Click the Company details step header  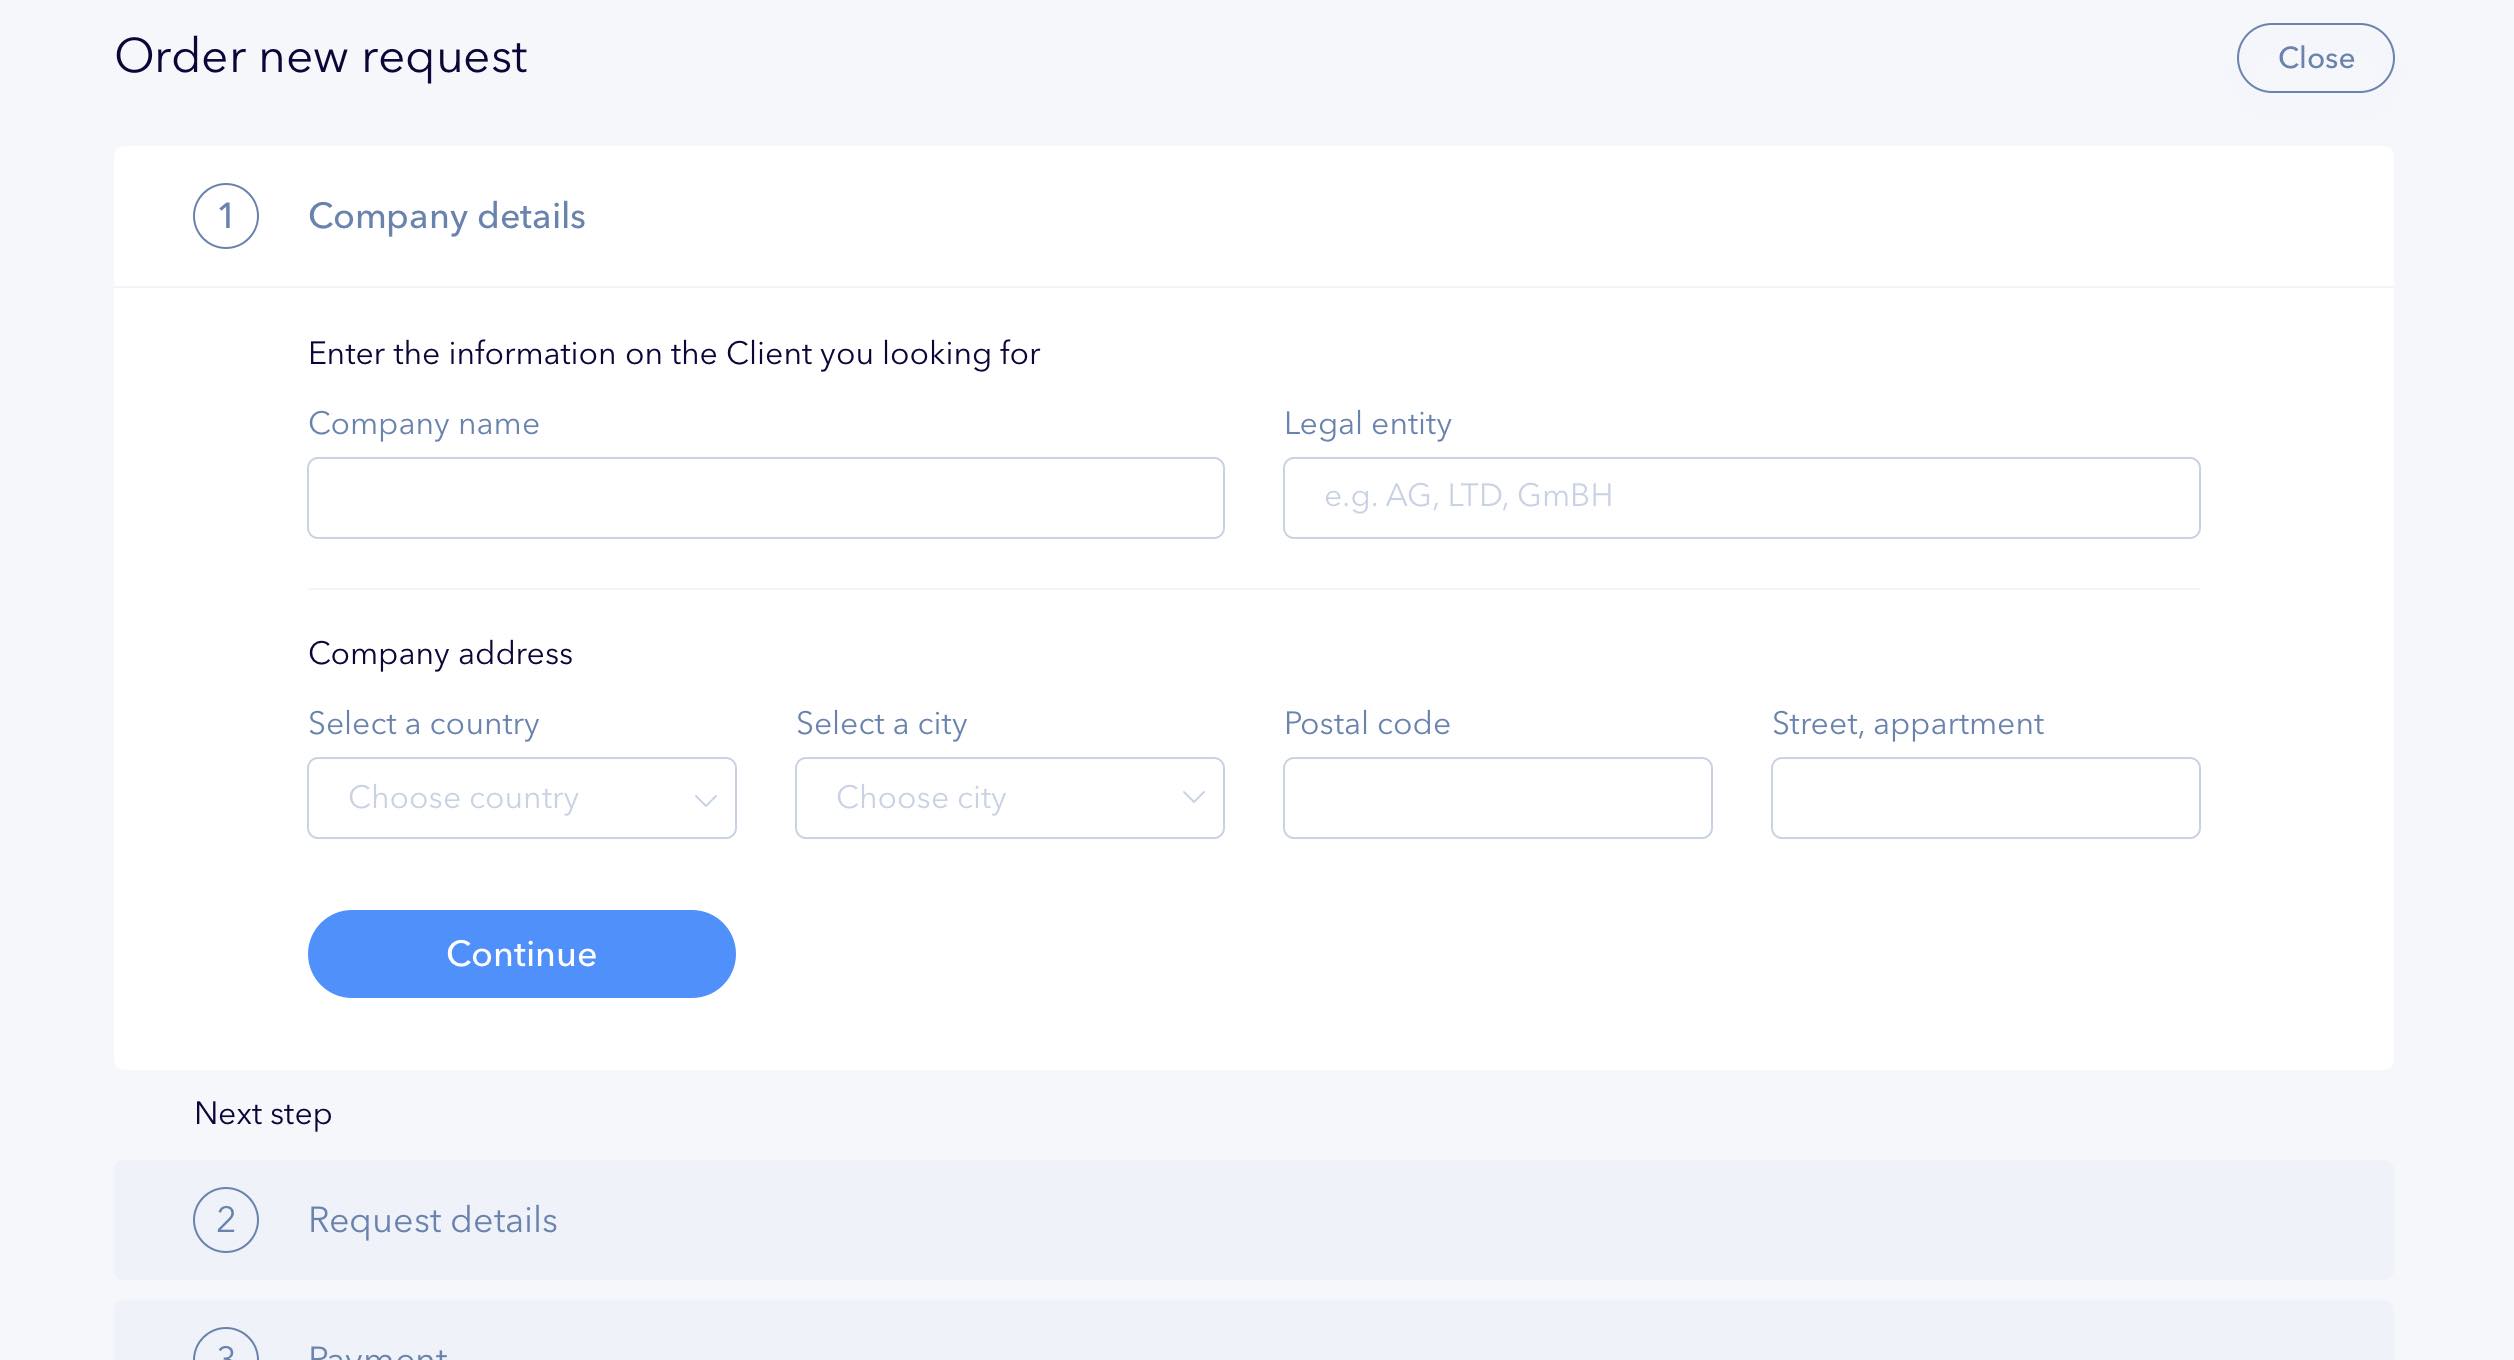(446, 216)
